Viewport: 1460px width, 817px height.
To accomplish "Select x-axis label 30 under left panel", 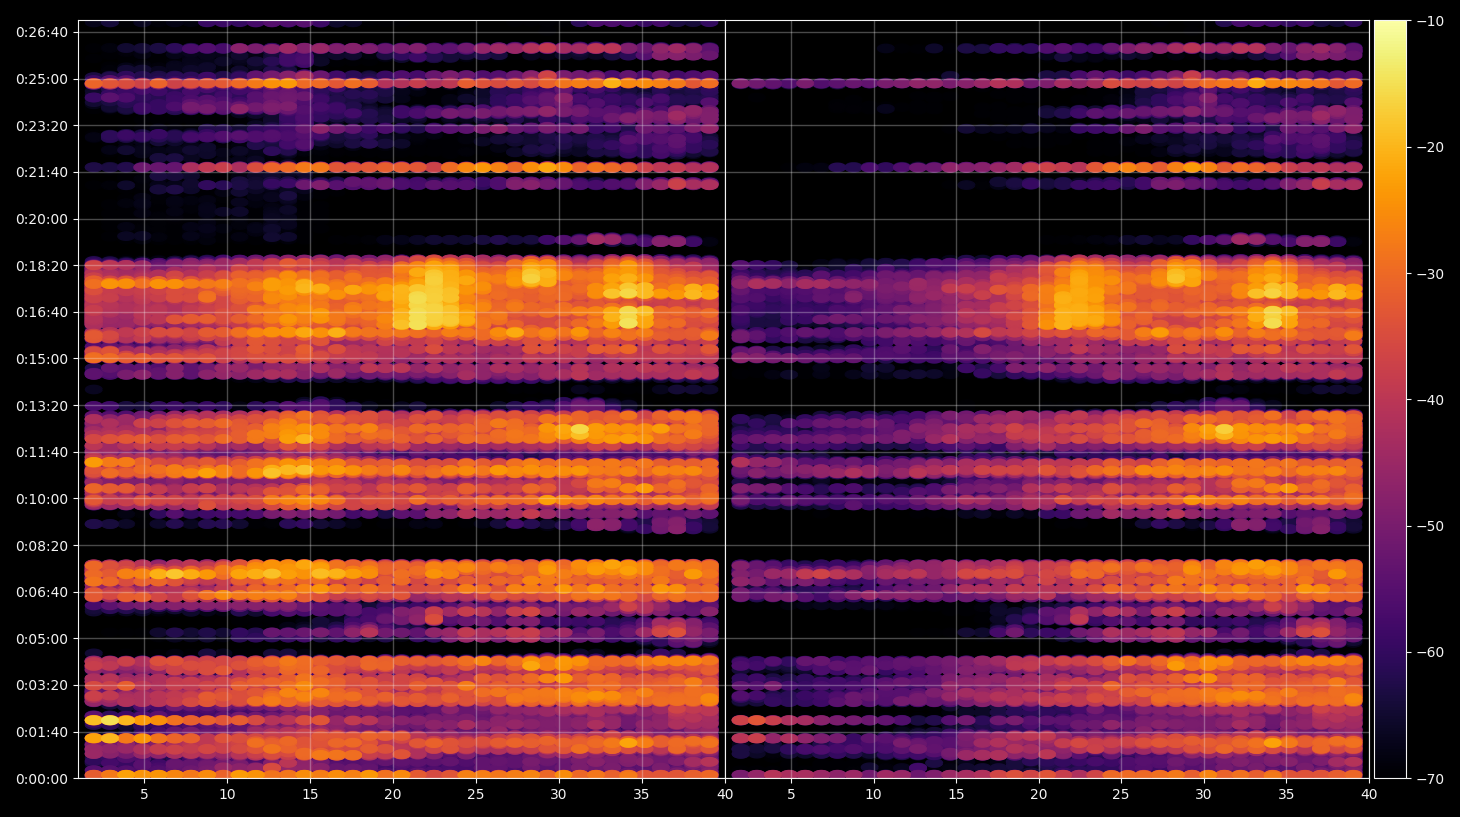I will (x=558, y=795).
